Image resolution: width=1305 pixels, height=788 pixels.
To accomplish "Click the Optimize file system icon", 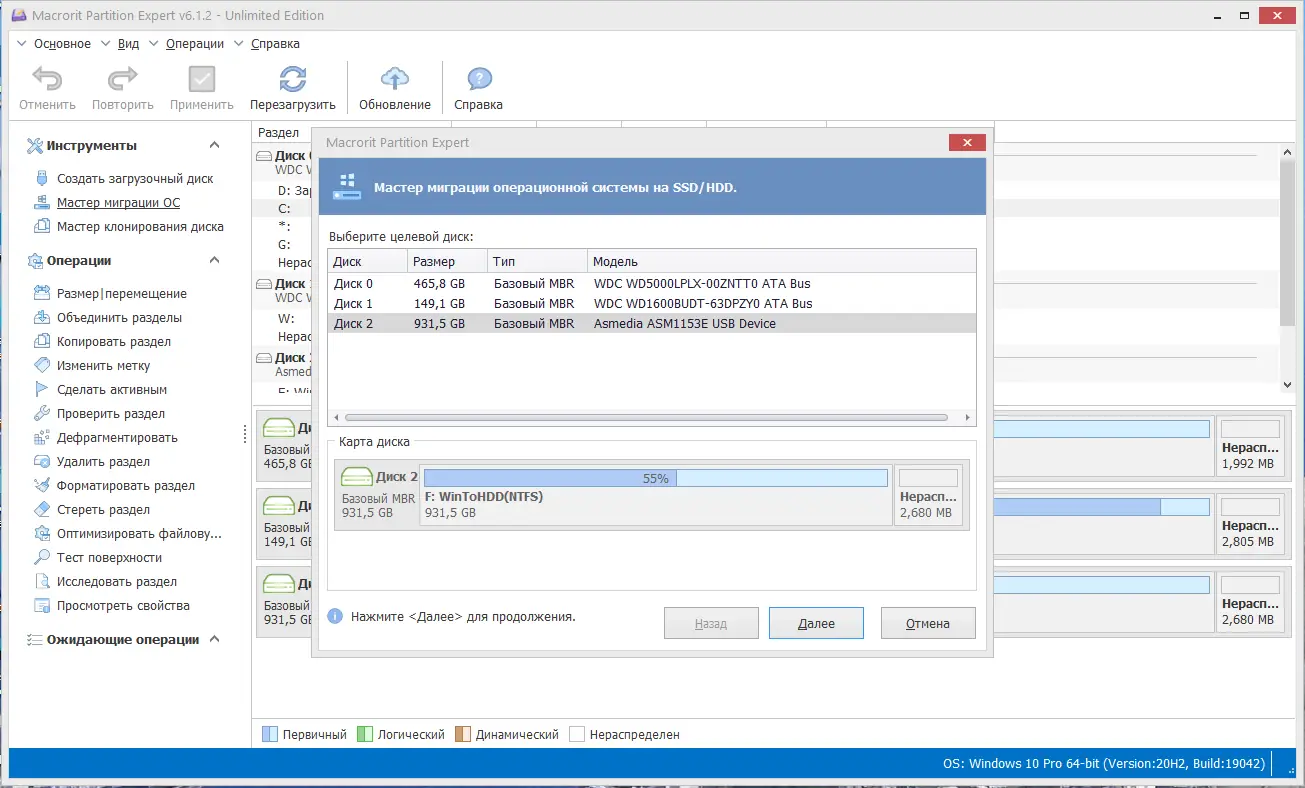I will [41, 534].
